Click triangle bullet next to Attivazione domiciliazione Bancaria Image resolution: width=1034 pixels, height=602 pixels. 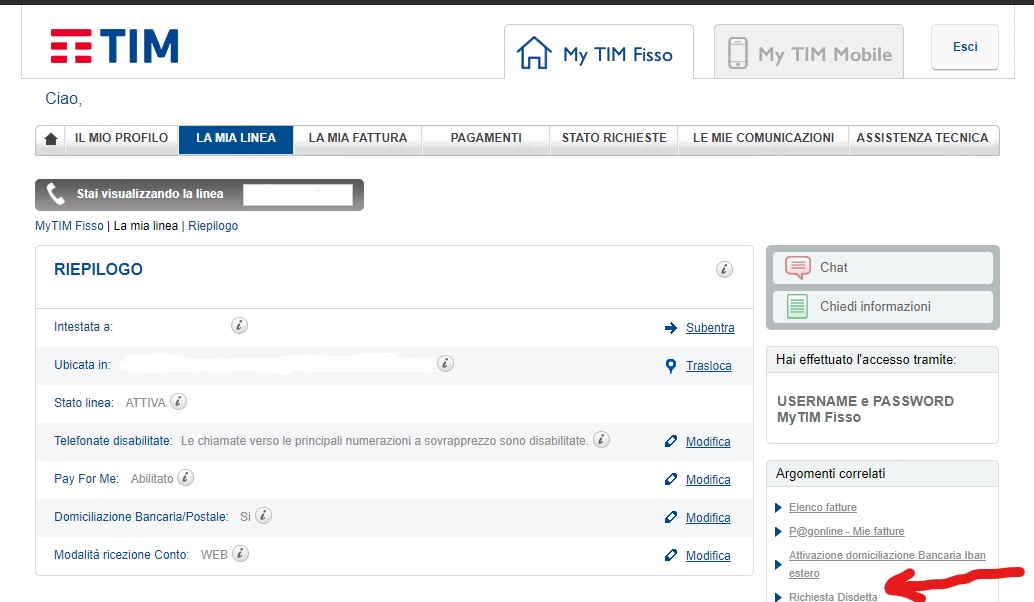click(778, 564)
